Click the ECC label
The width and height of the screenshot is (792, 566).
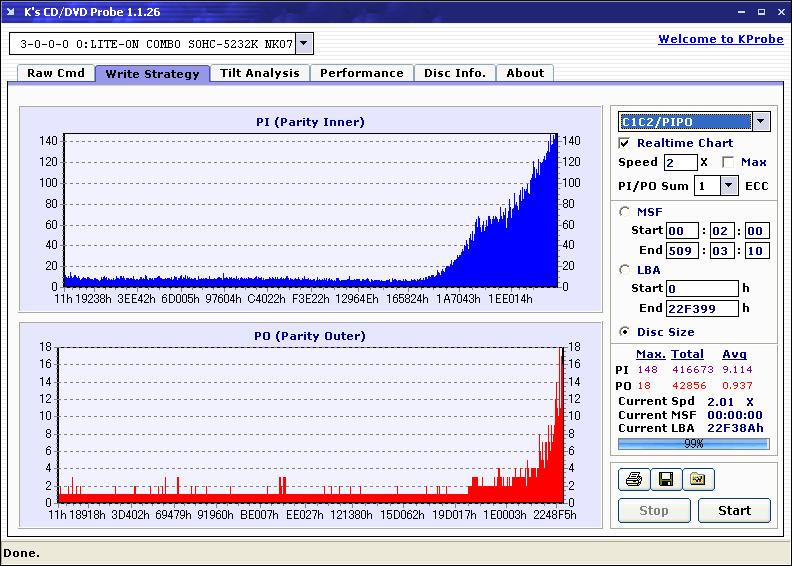(757, 186)
